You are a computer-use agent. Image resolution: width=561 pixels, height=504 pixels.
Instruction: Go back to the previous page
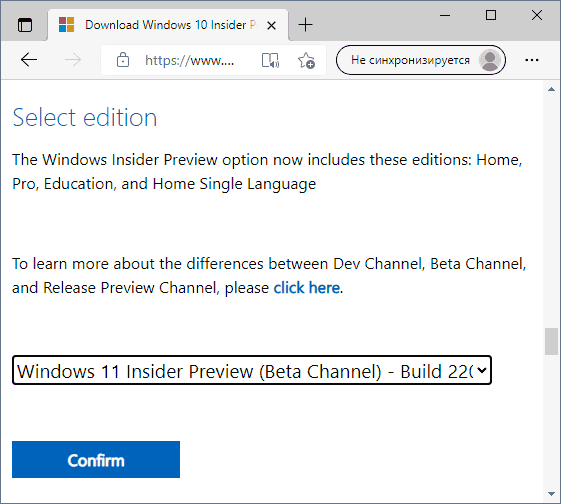[29, 60]
